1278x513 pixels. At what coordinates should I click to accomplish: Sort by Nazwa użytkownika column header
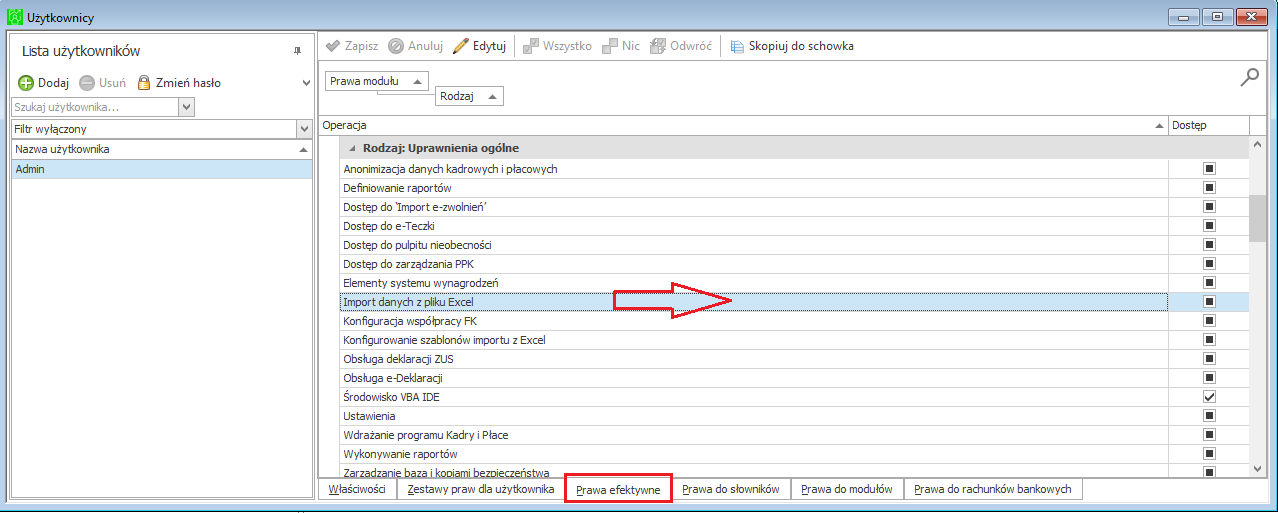click(x=161, y=149)
